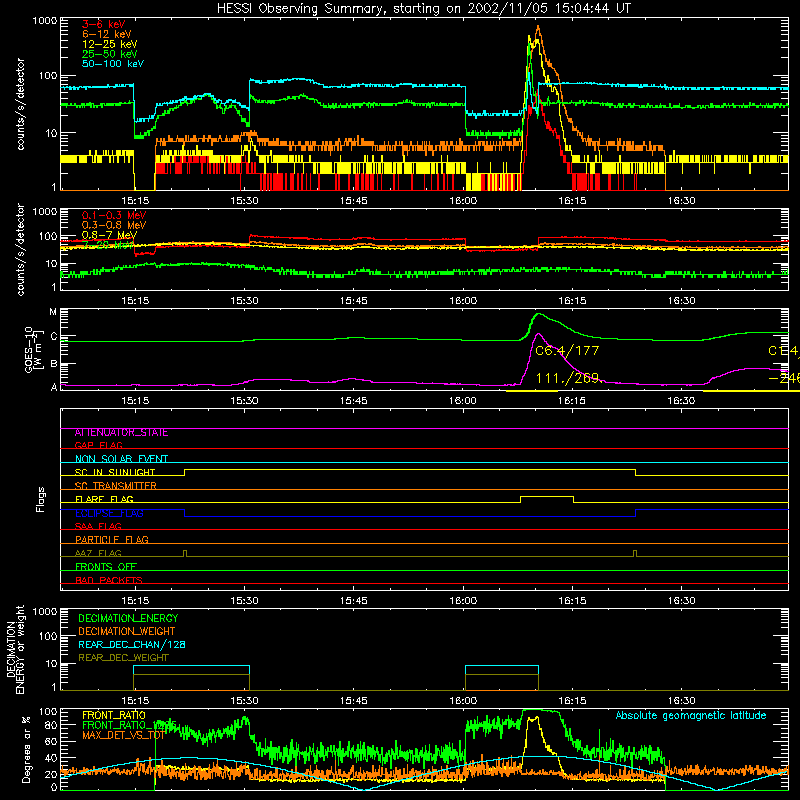Select the SAA_FLAG label
800x800 pixels.
click(98, 526)
